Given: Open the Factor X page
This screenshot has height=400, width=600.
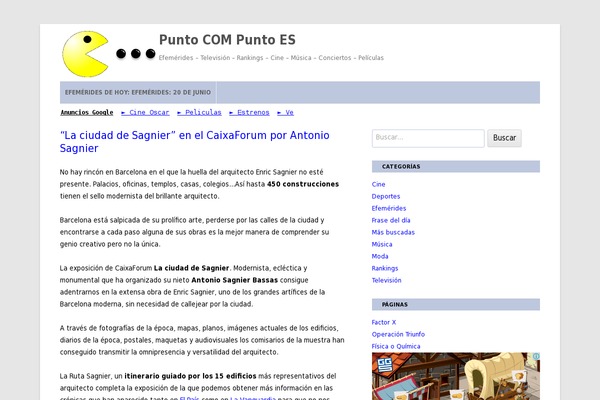Looking at the screenshot, I should tap(384, 322).
